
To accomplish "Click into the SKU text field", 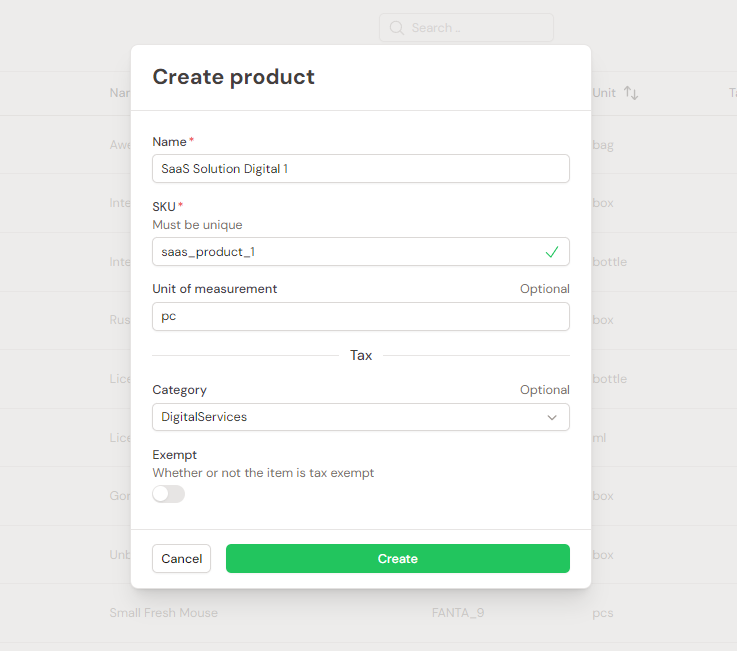I will pyautogui.click(x=361, y=252).
